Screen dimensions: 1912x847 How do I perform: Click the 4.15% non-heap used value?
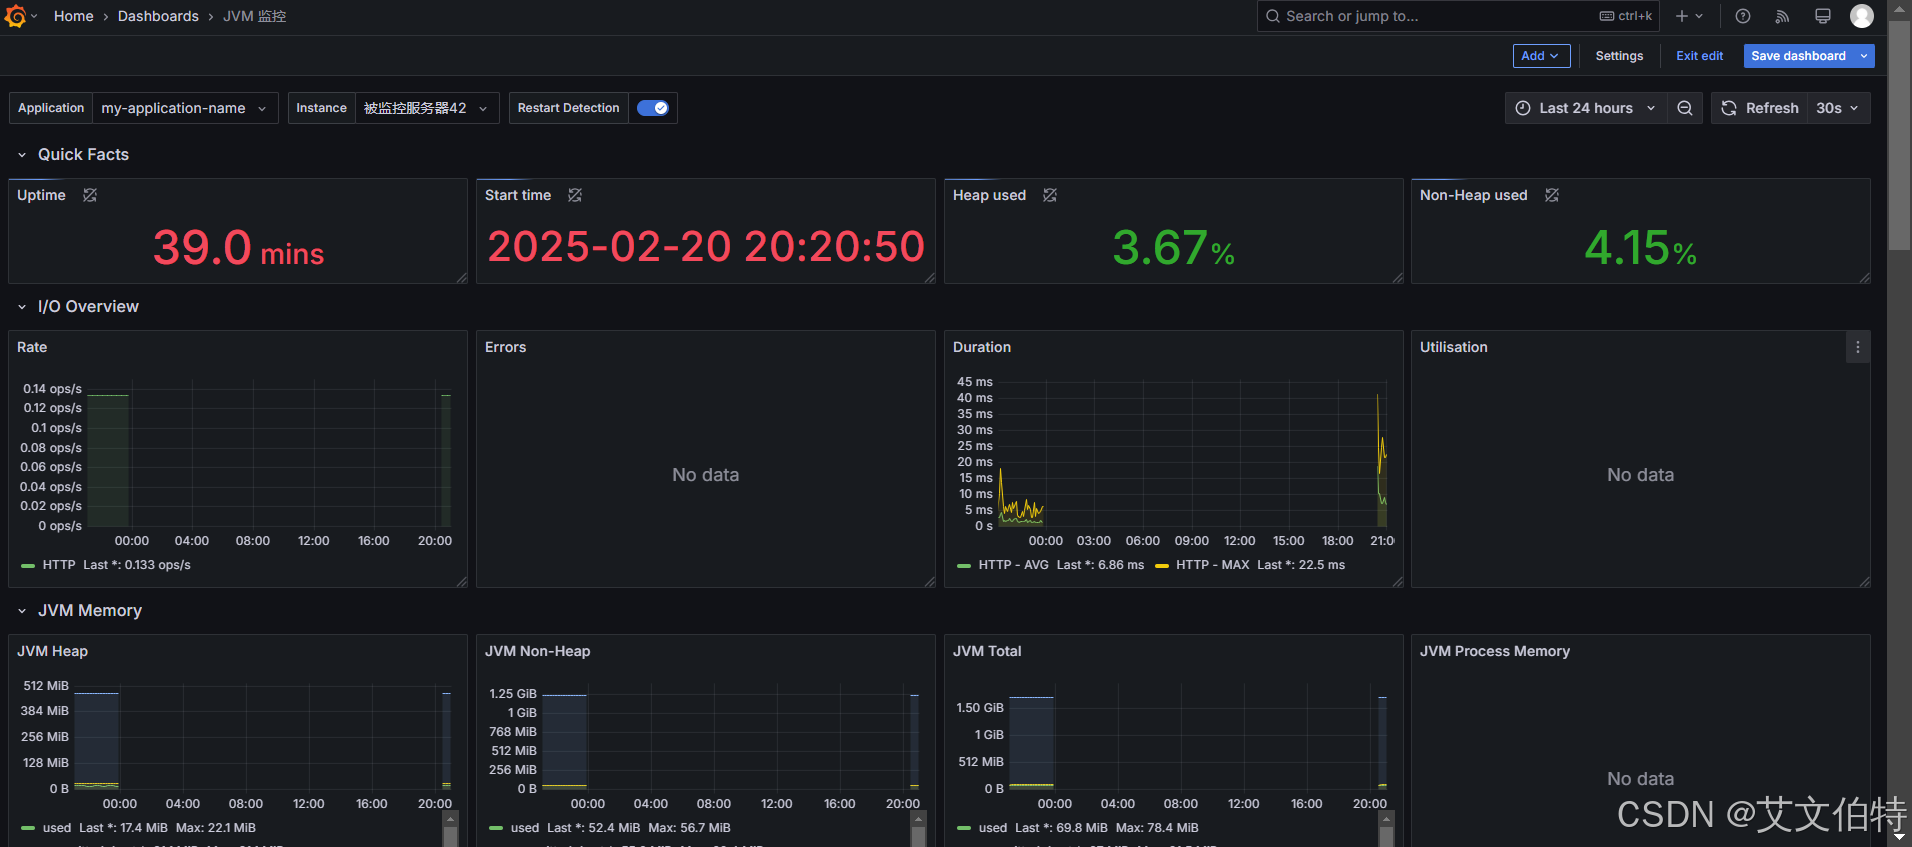pos(1640,248)
